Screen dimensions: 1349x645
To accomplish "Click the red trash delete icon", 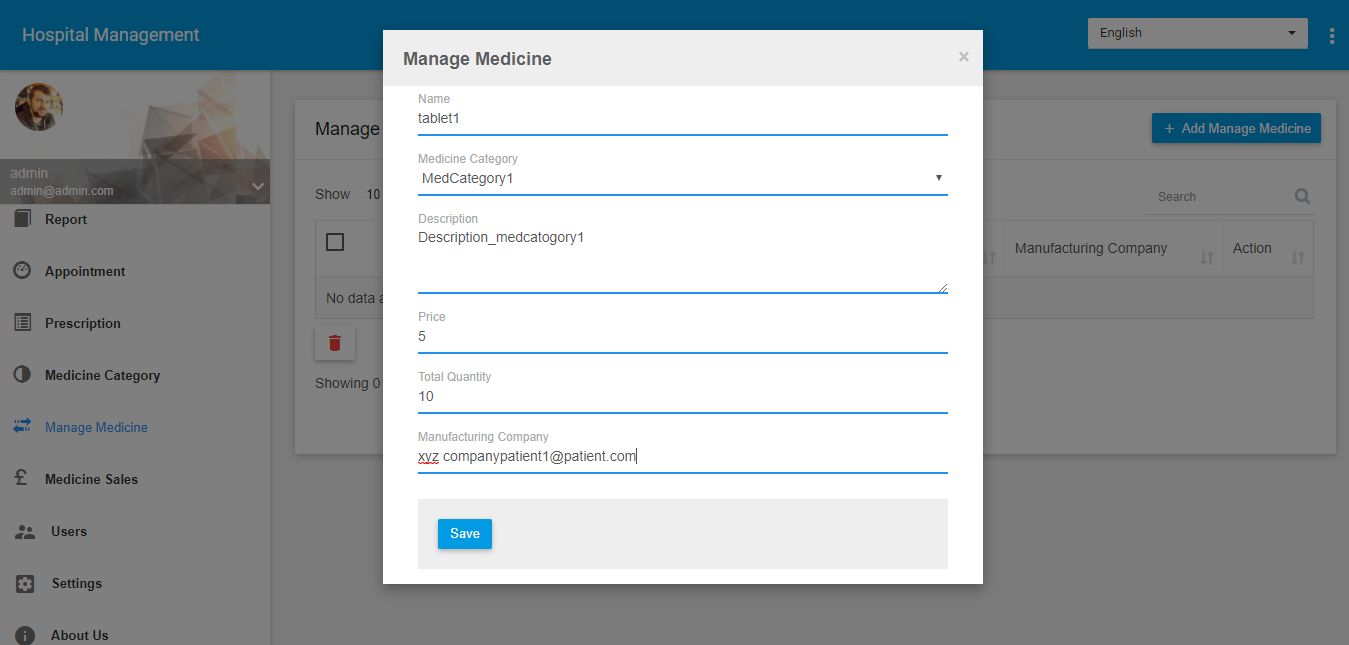I will click(335, 343).
